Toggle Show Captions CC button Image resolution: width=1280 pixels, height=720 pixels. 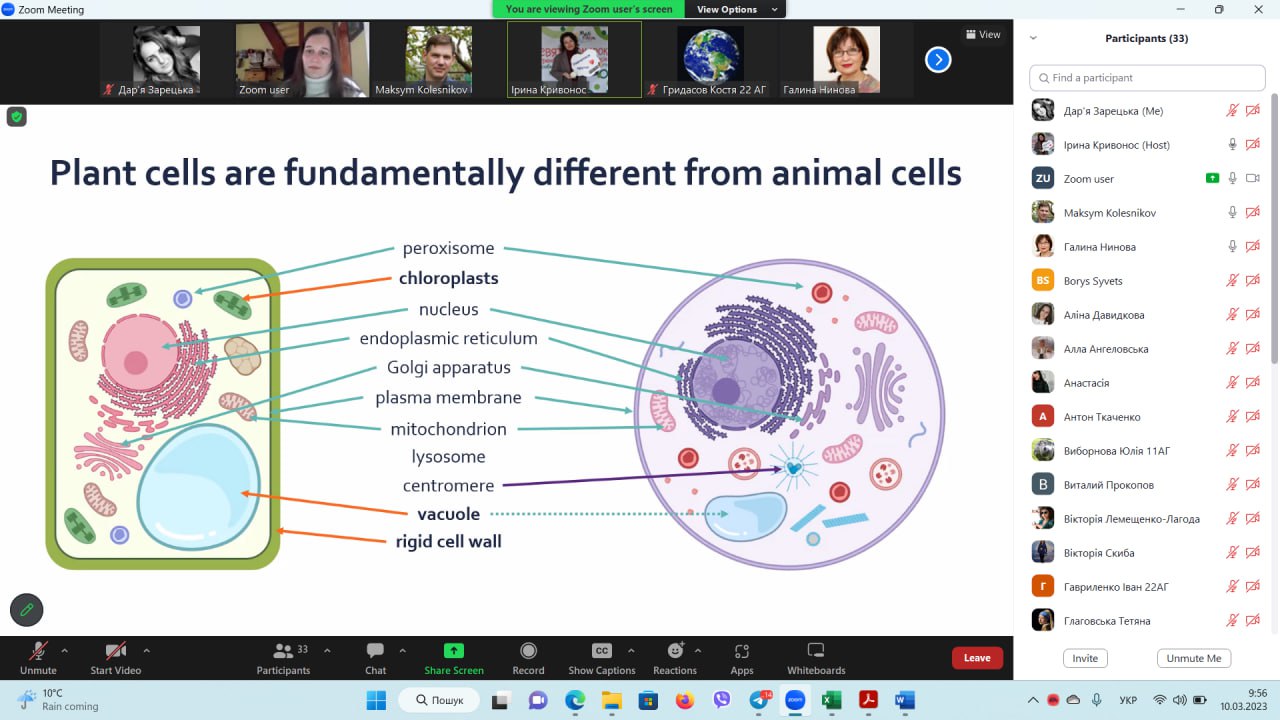(x=601, y=651)
